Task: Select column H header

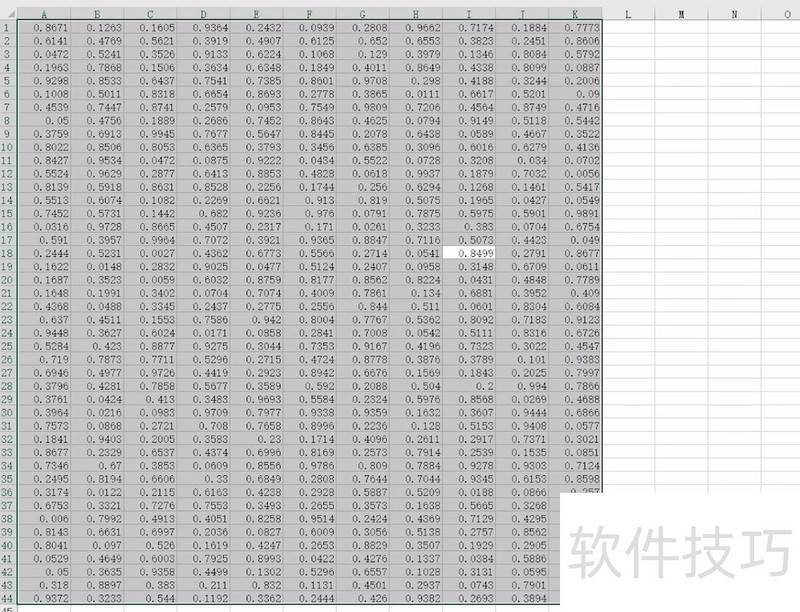Action: click(x=415, y=14)
